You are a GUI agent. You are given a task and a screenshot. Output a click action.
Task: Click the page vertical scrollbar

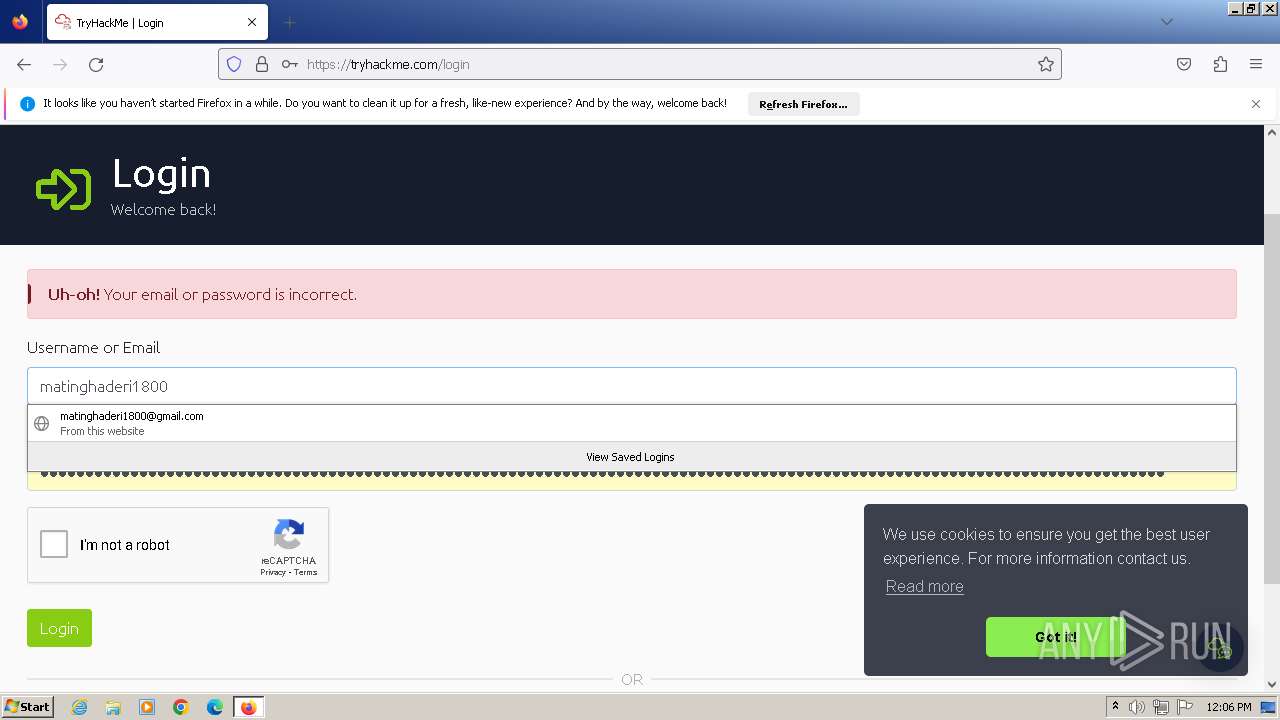click(1272, 400)
